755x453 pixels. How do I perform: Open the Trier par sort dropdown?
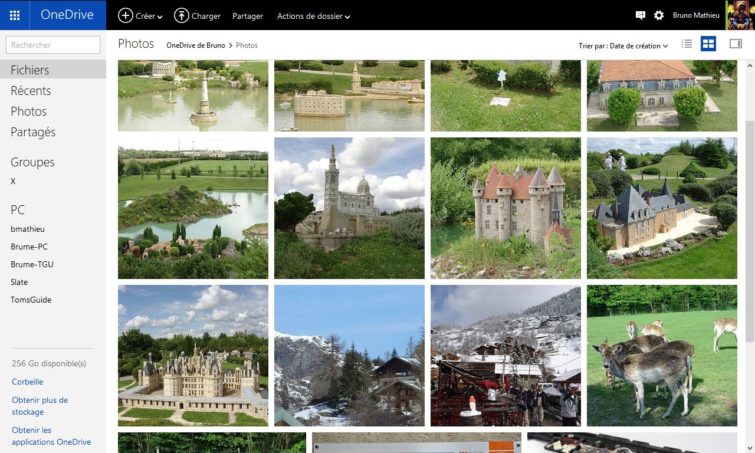coord(623,46)
